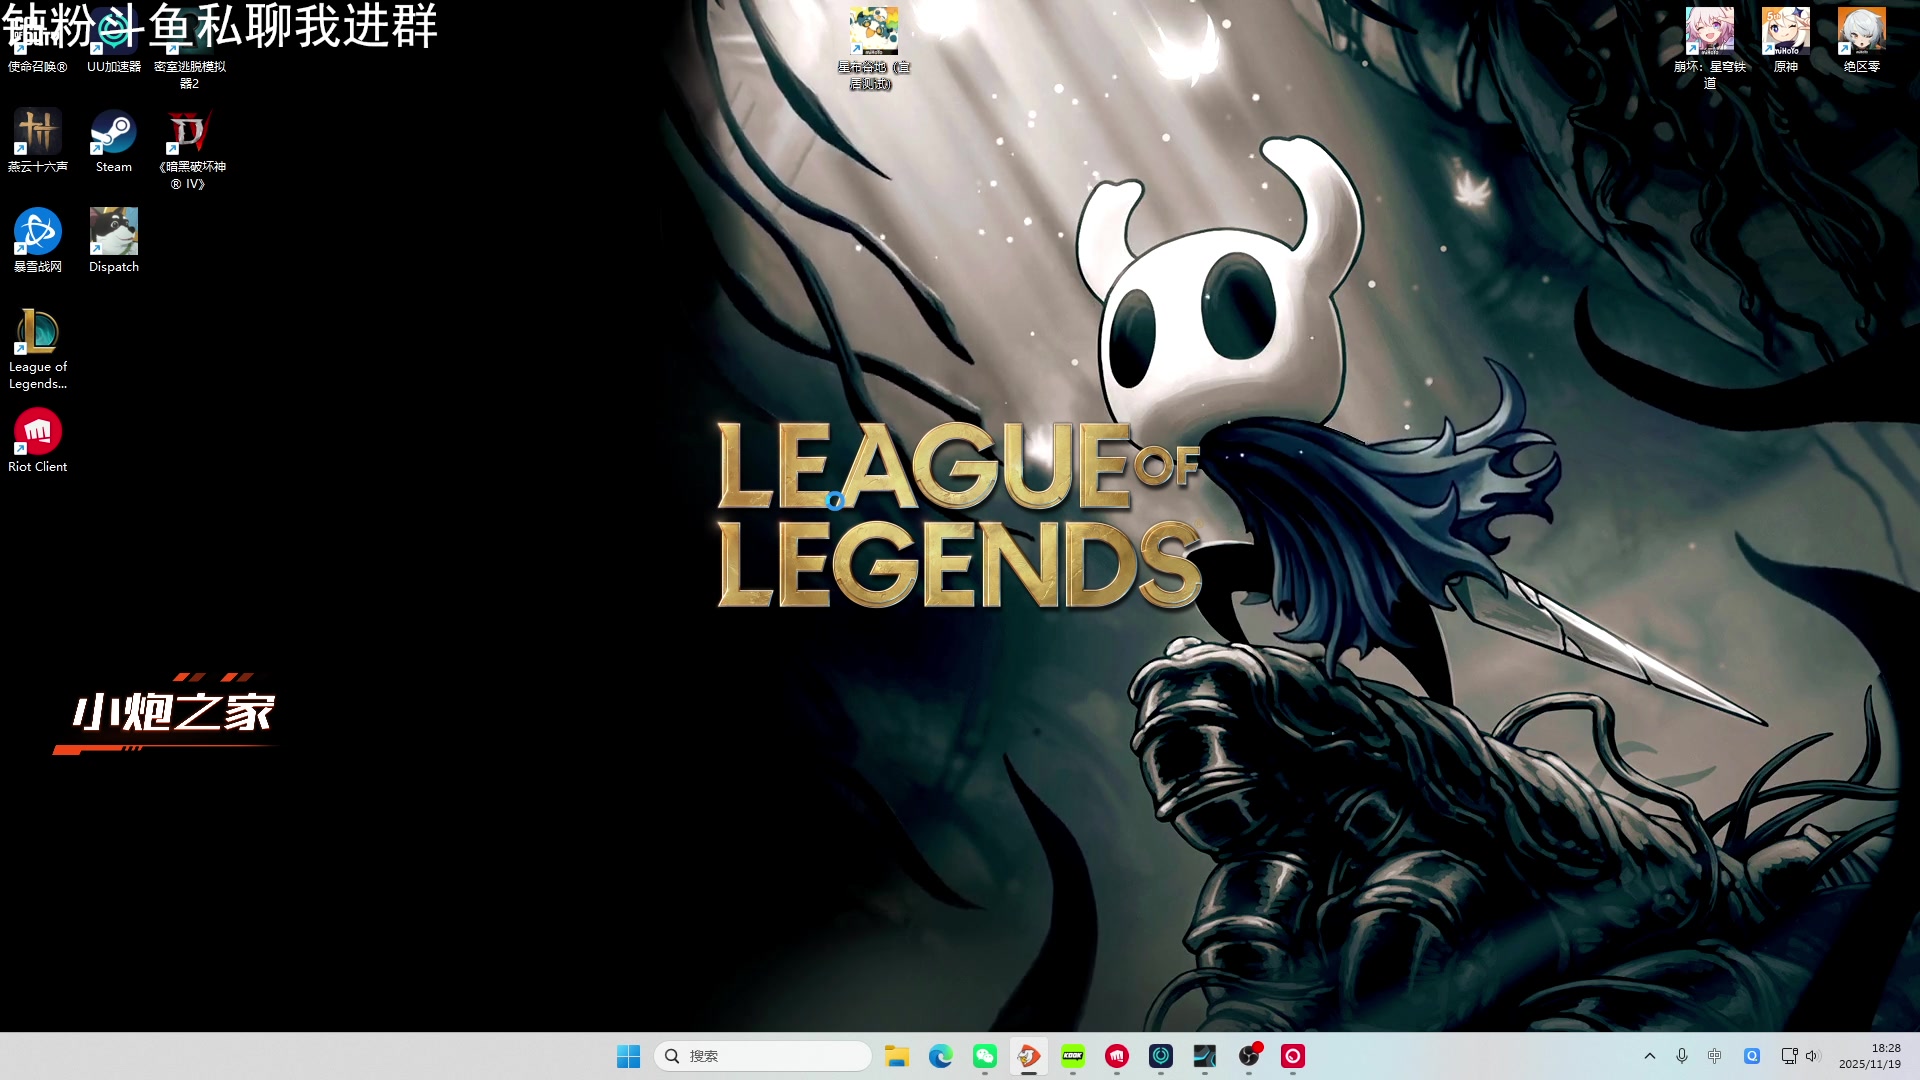Select the Dispatch desktop icon

tap(113, 233)
